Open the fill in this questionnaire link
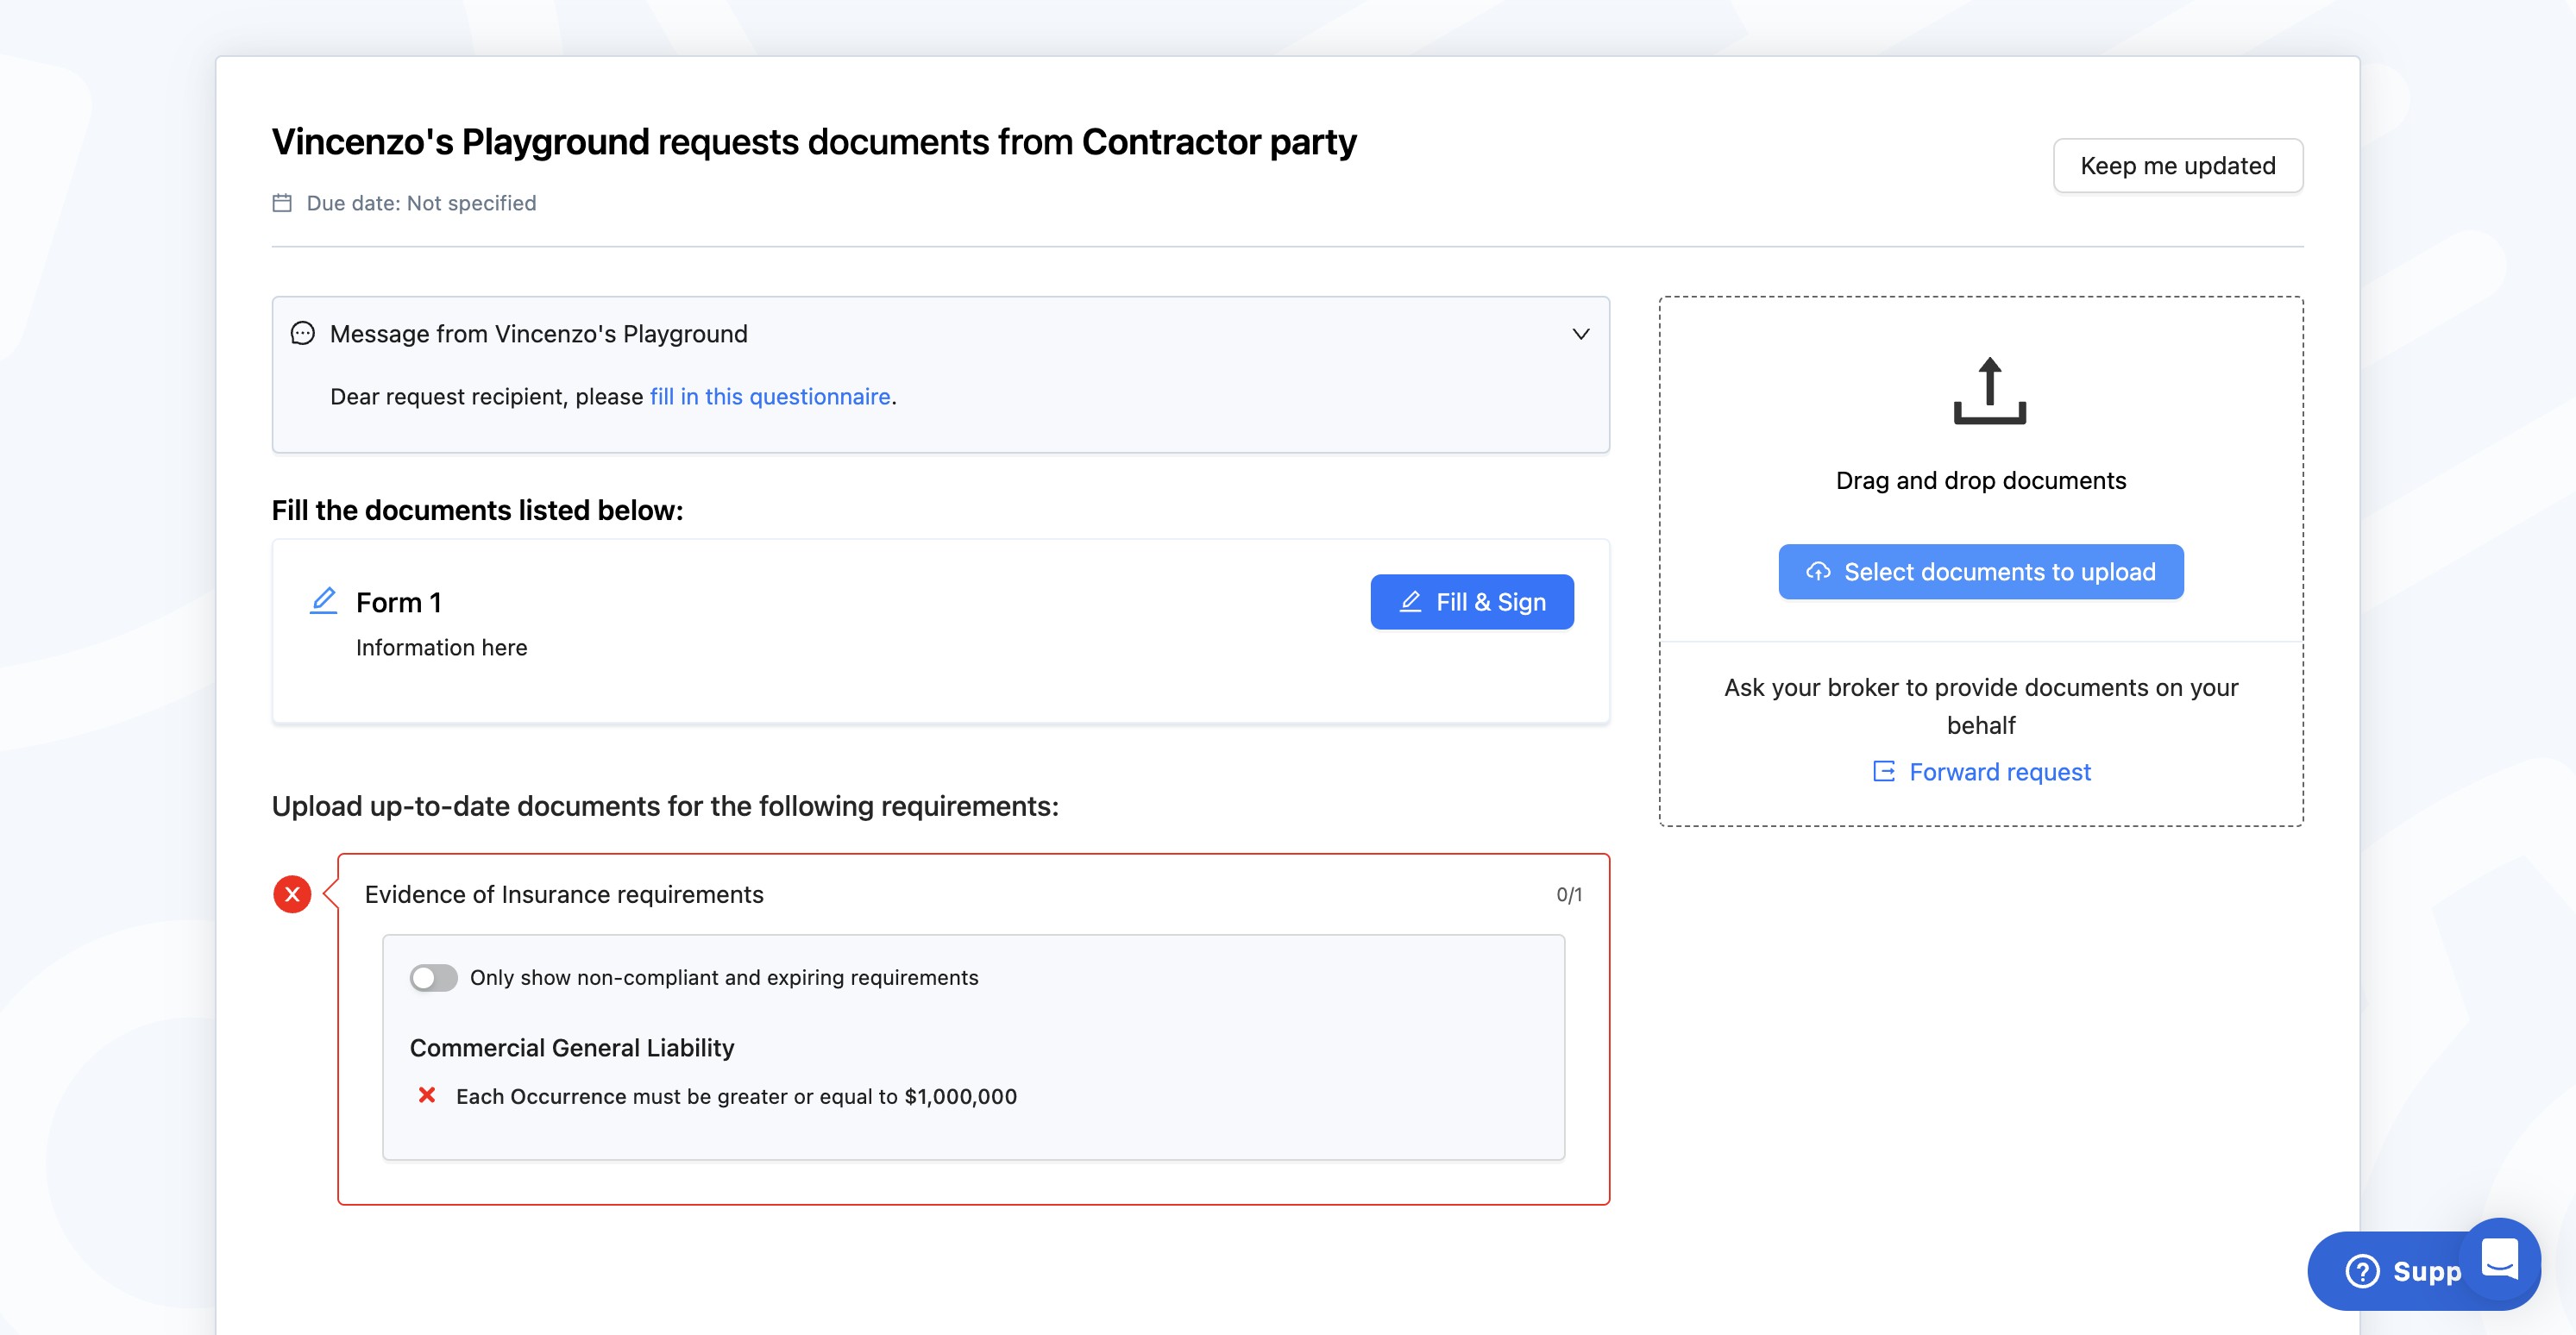The height and width of the screenshot is (1335, 2576). 769,397
